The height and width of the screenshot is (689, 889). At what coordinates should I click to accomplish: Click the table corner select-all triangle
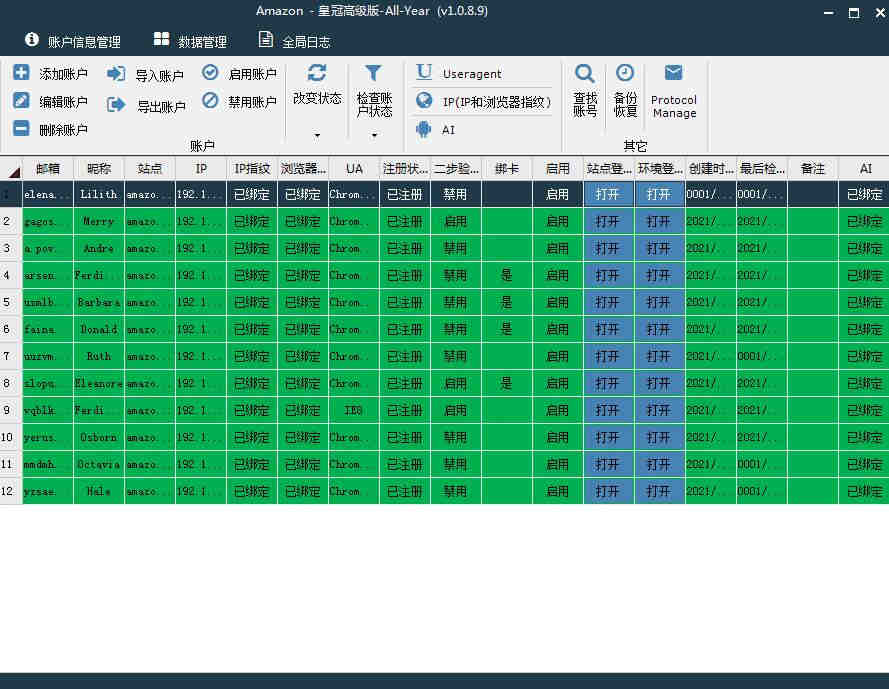pyautogui.click(x=13, y=171)
